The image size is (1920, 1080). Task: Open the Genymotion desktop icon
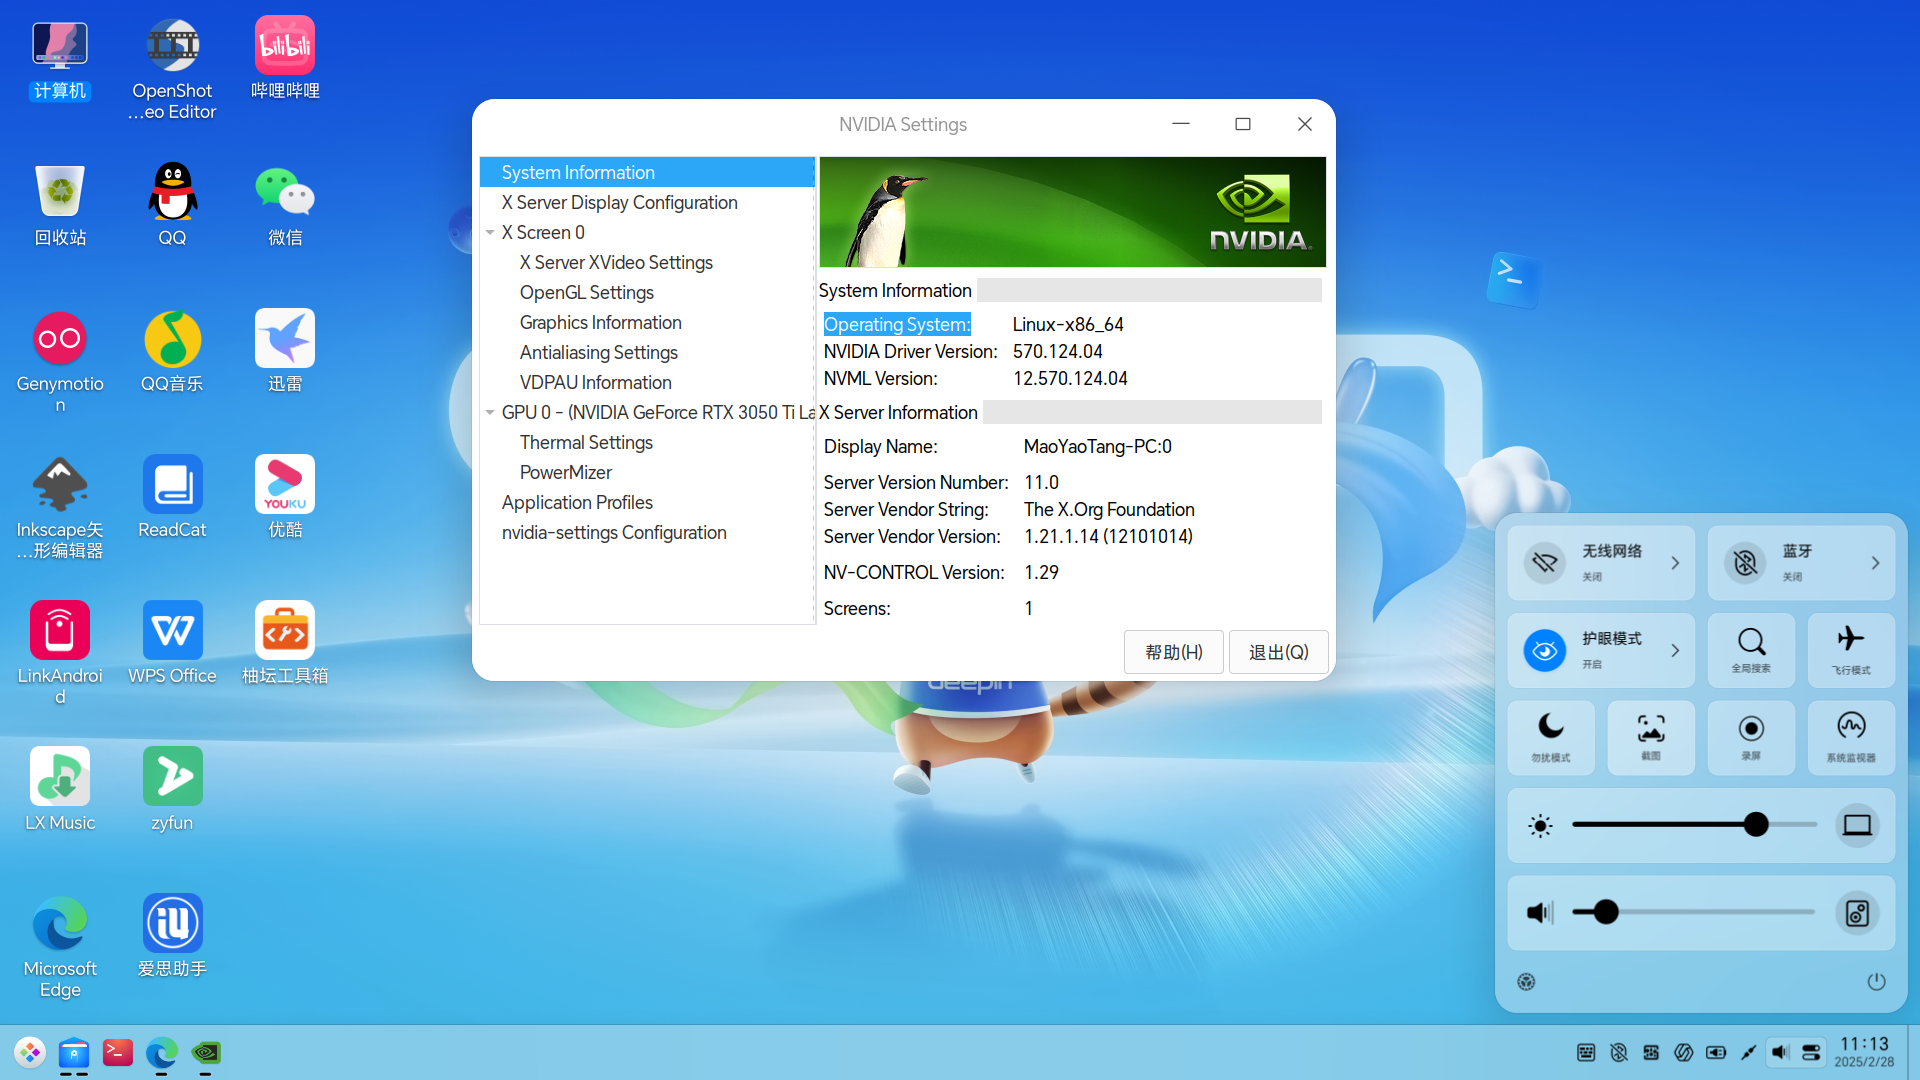tap(60, 361)
